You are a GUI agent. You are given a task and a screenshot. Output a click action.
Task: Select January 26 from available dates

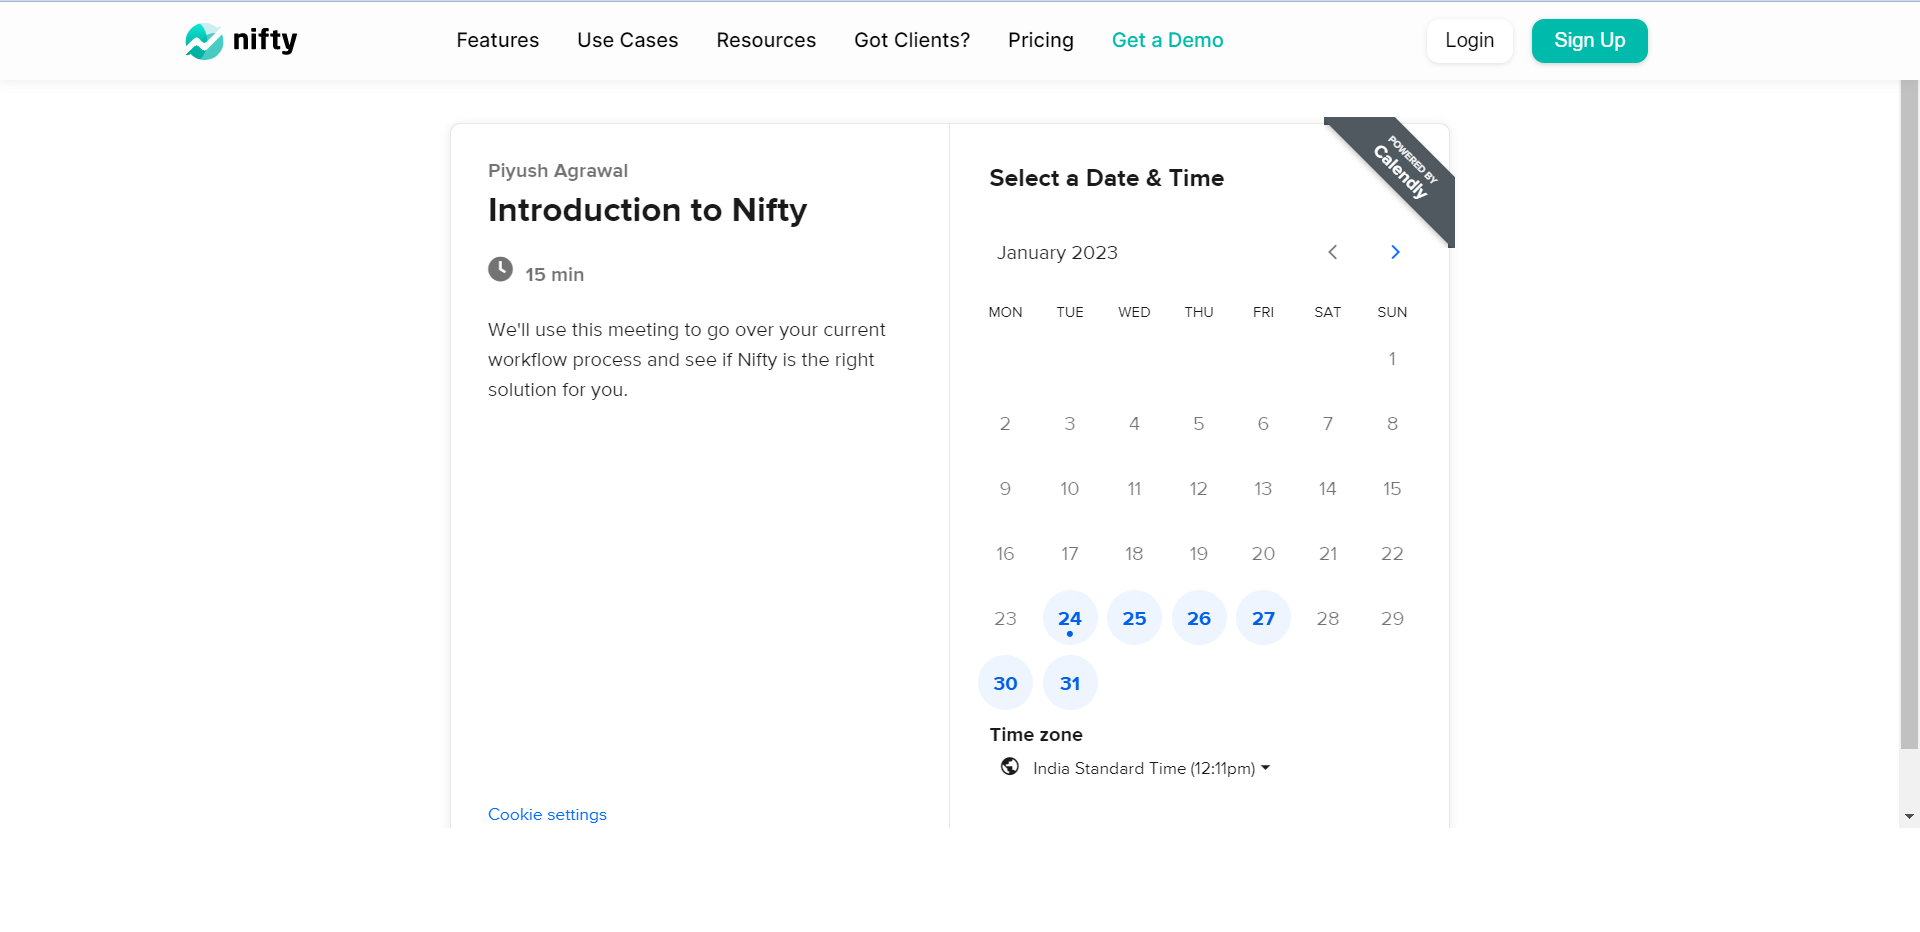click(1198, 617)
